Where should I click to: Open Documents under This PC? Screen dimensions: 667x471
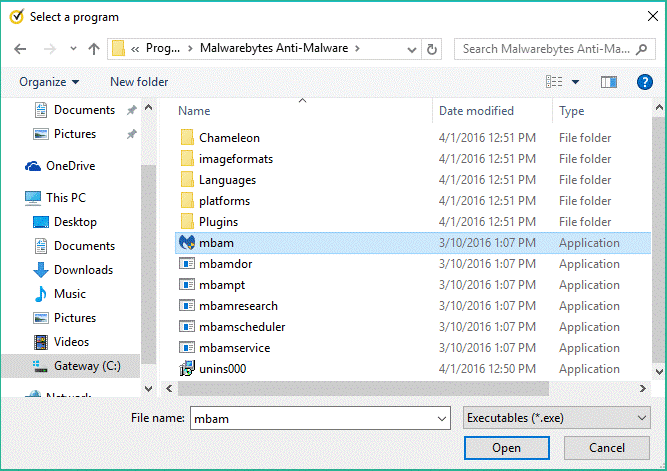pyautogui.click(x=74, y=246)
